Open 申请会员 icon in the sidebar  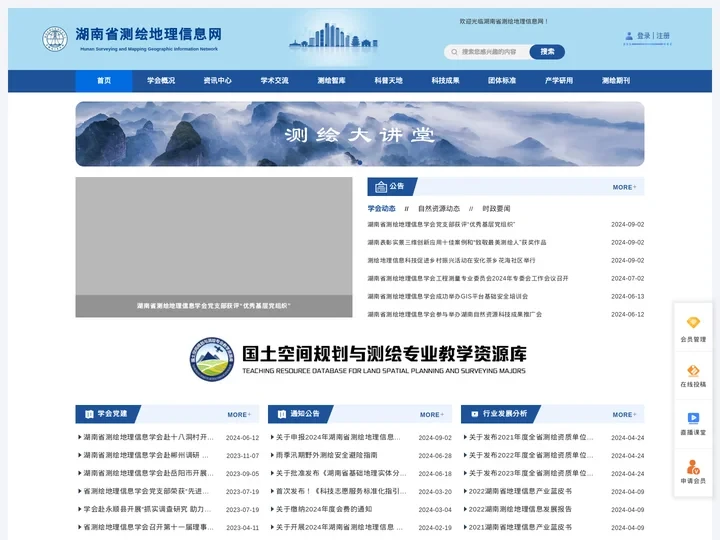[693, 467]
